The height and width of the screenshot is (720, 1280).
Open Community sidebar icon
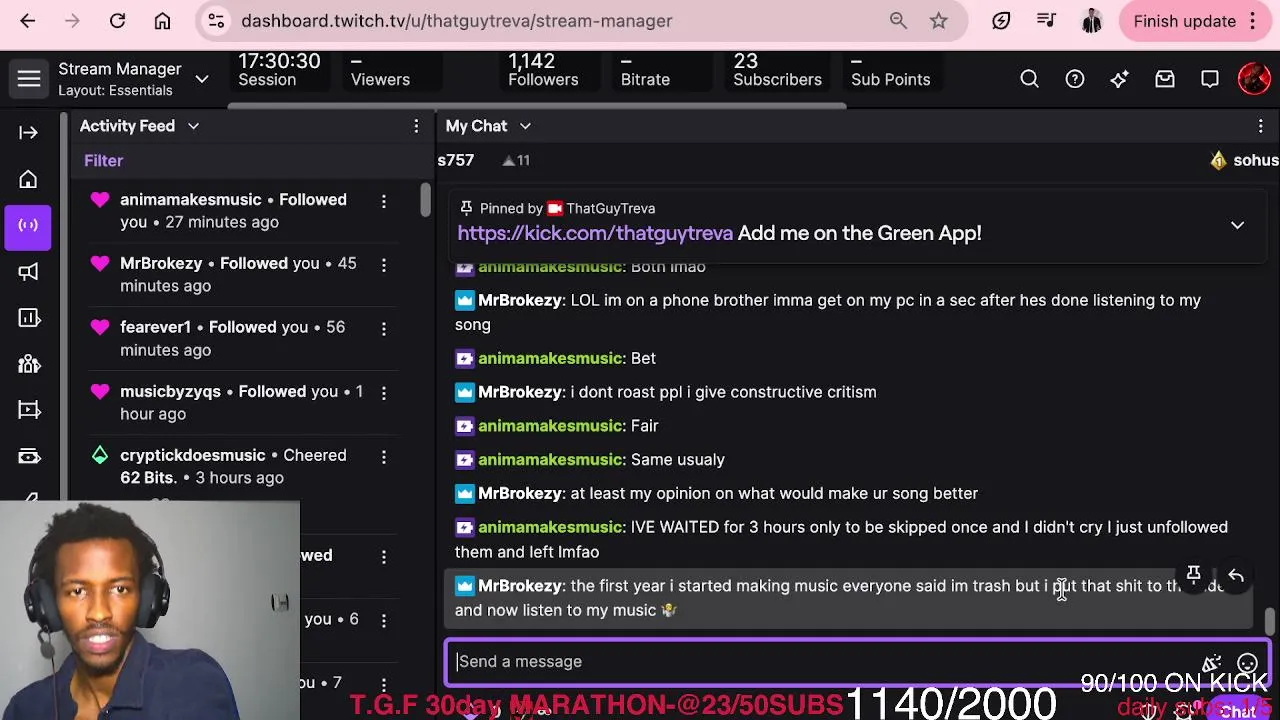[28, 364]
